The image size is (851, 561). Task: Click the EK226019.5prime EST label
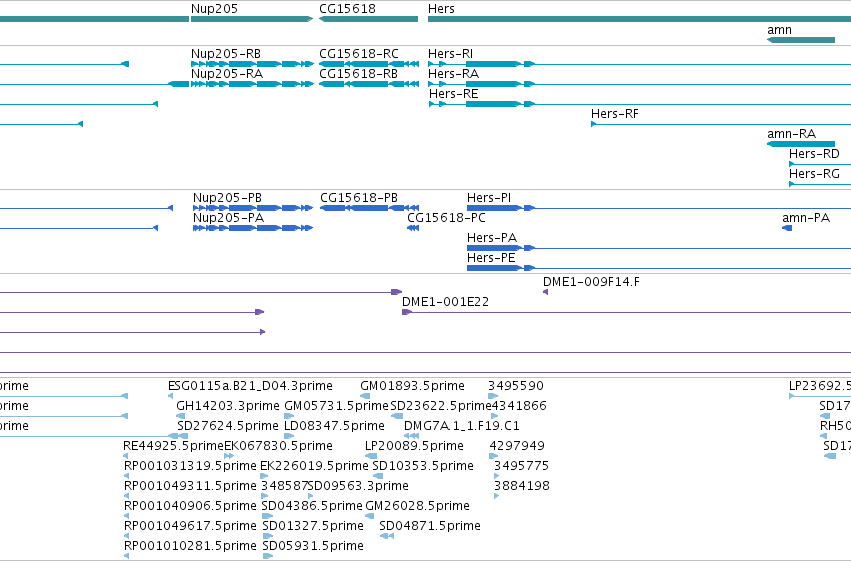[x=314, y=467]
